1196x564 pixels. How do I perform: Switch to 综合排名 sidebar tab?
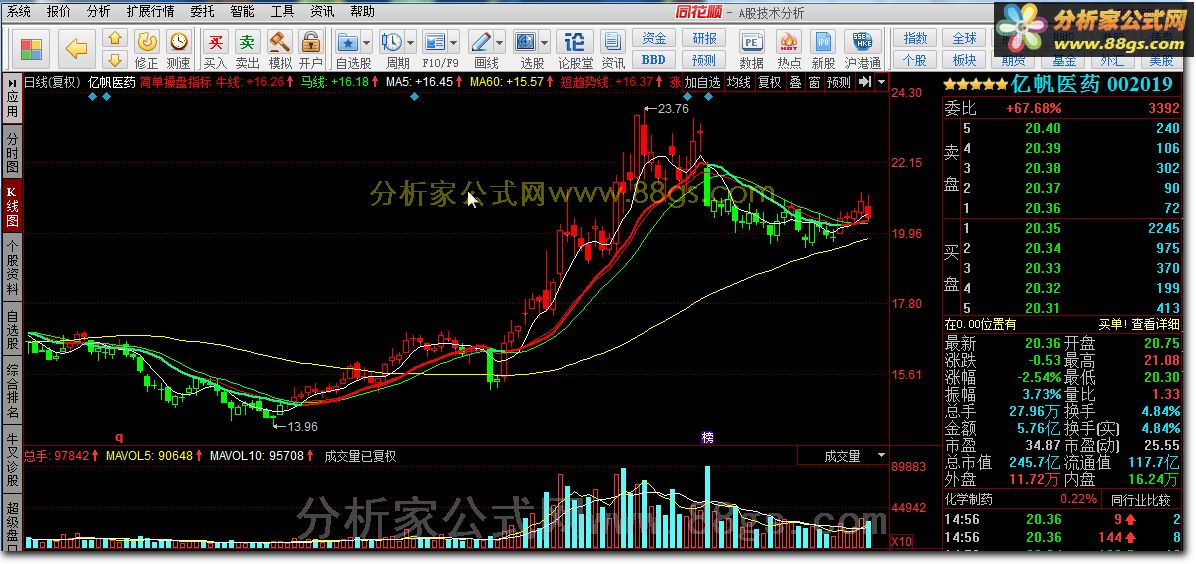click(12, 391)
